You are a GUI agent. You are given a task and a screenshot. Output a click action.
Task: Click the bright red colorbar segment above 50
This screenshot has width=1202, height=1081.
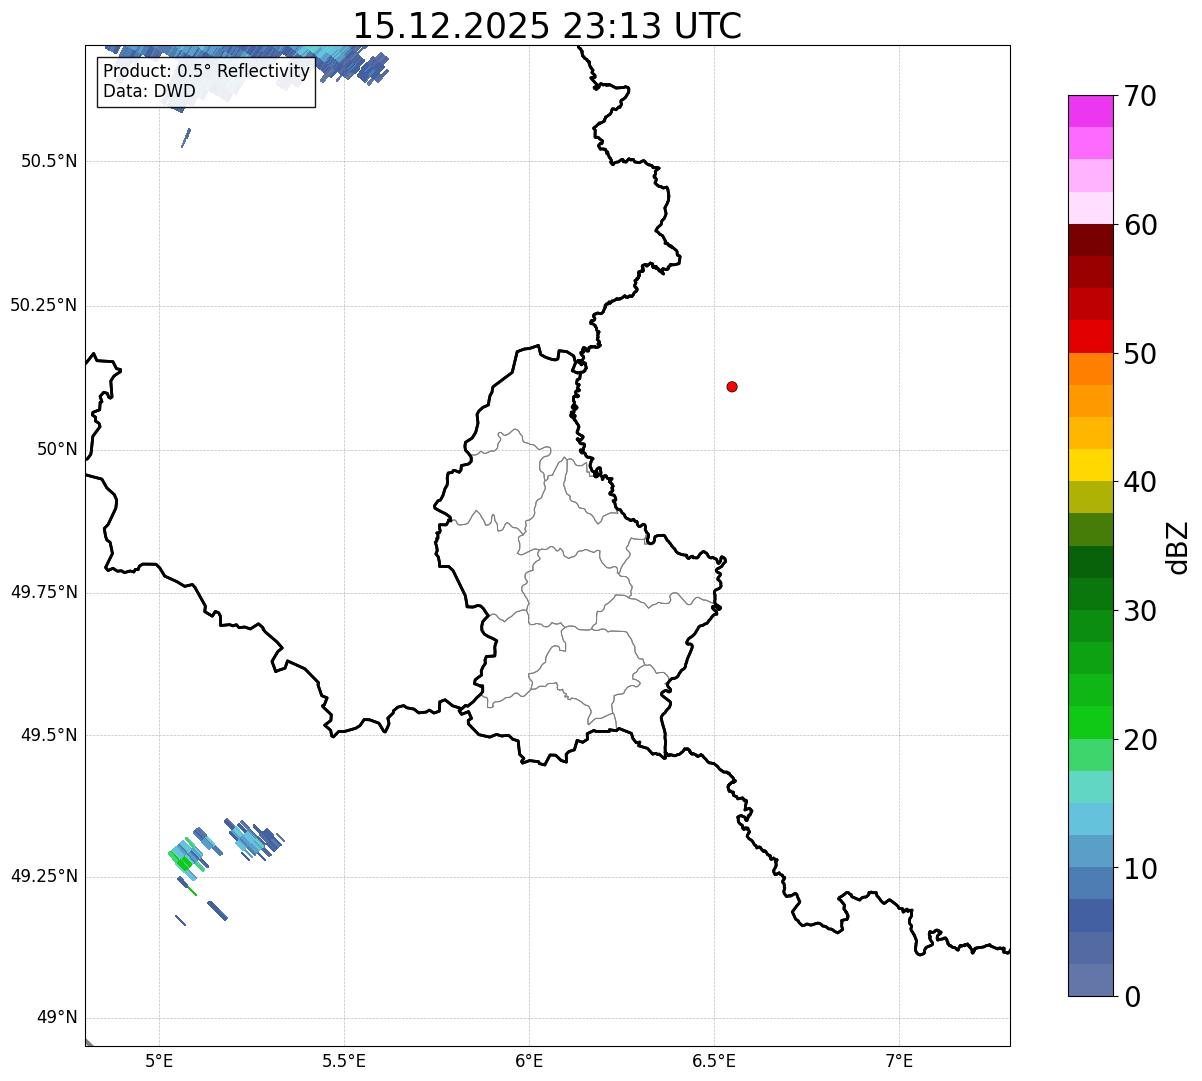pos(1090,336)
